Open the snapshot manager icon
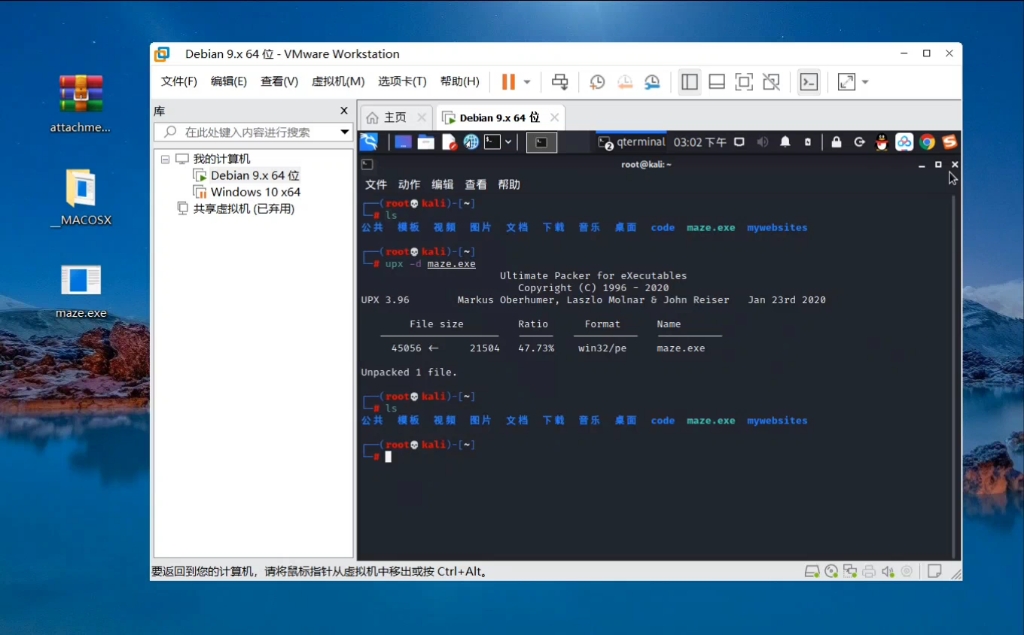The width and height of the screenshot is (1024, 635). 652,82
